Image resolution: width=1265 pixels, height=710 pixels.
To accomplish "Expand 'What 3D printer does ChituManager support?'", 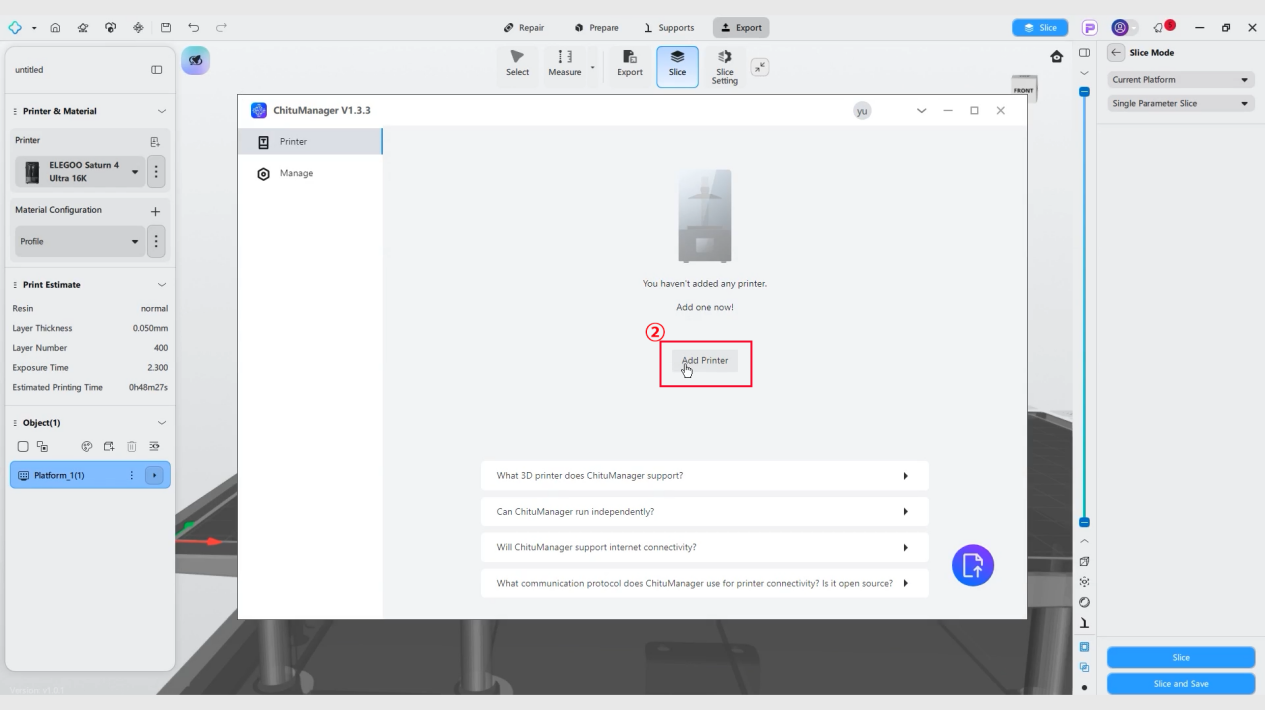I will point(705,476).
